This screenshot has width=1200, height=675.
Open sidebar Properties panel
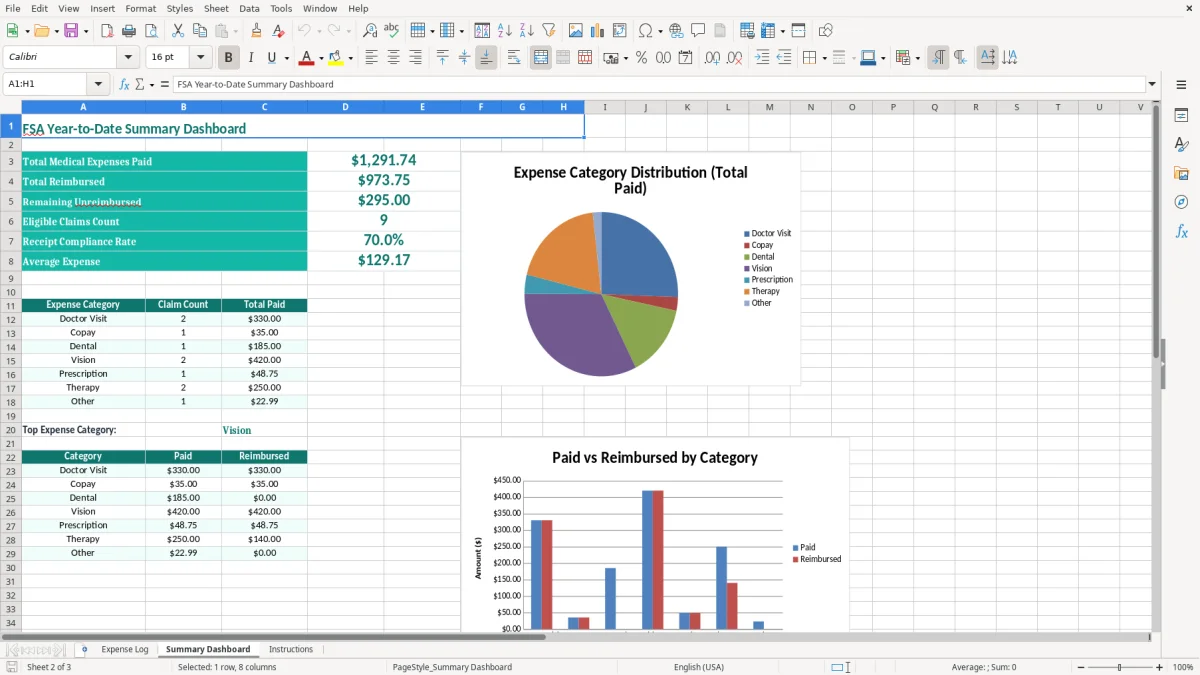(x=1181, y=115)
